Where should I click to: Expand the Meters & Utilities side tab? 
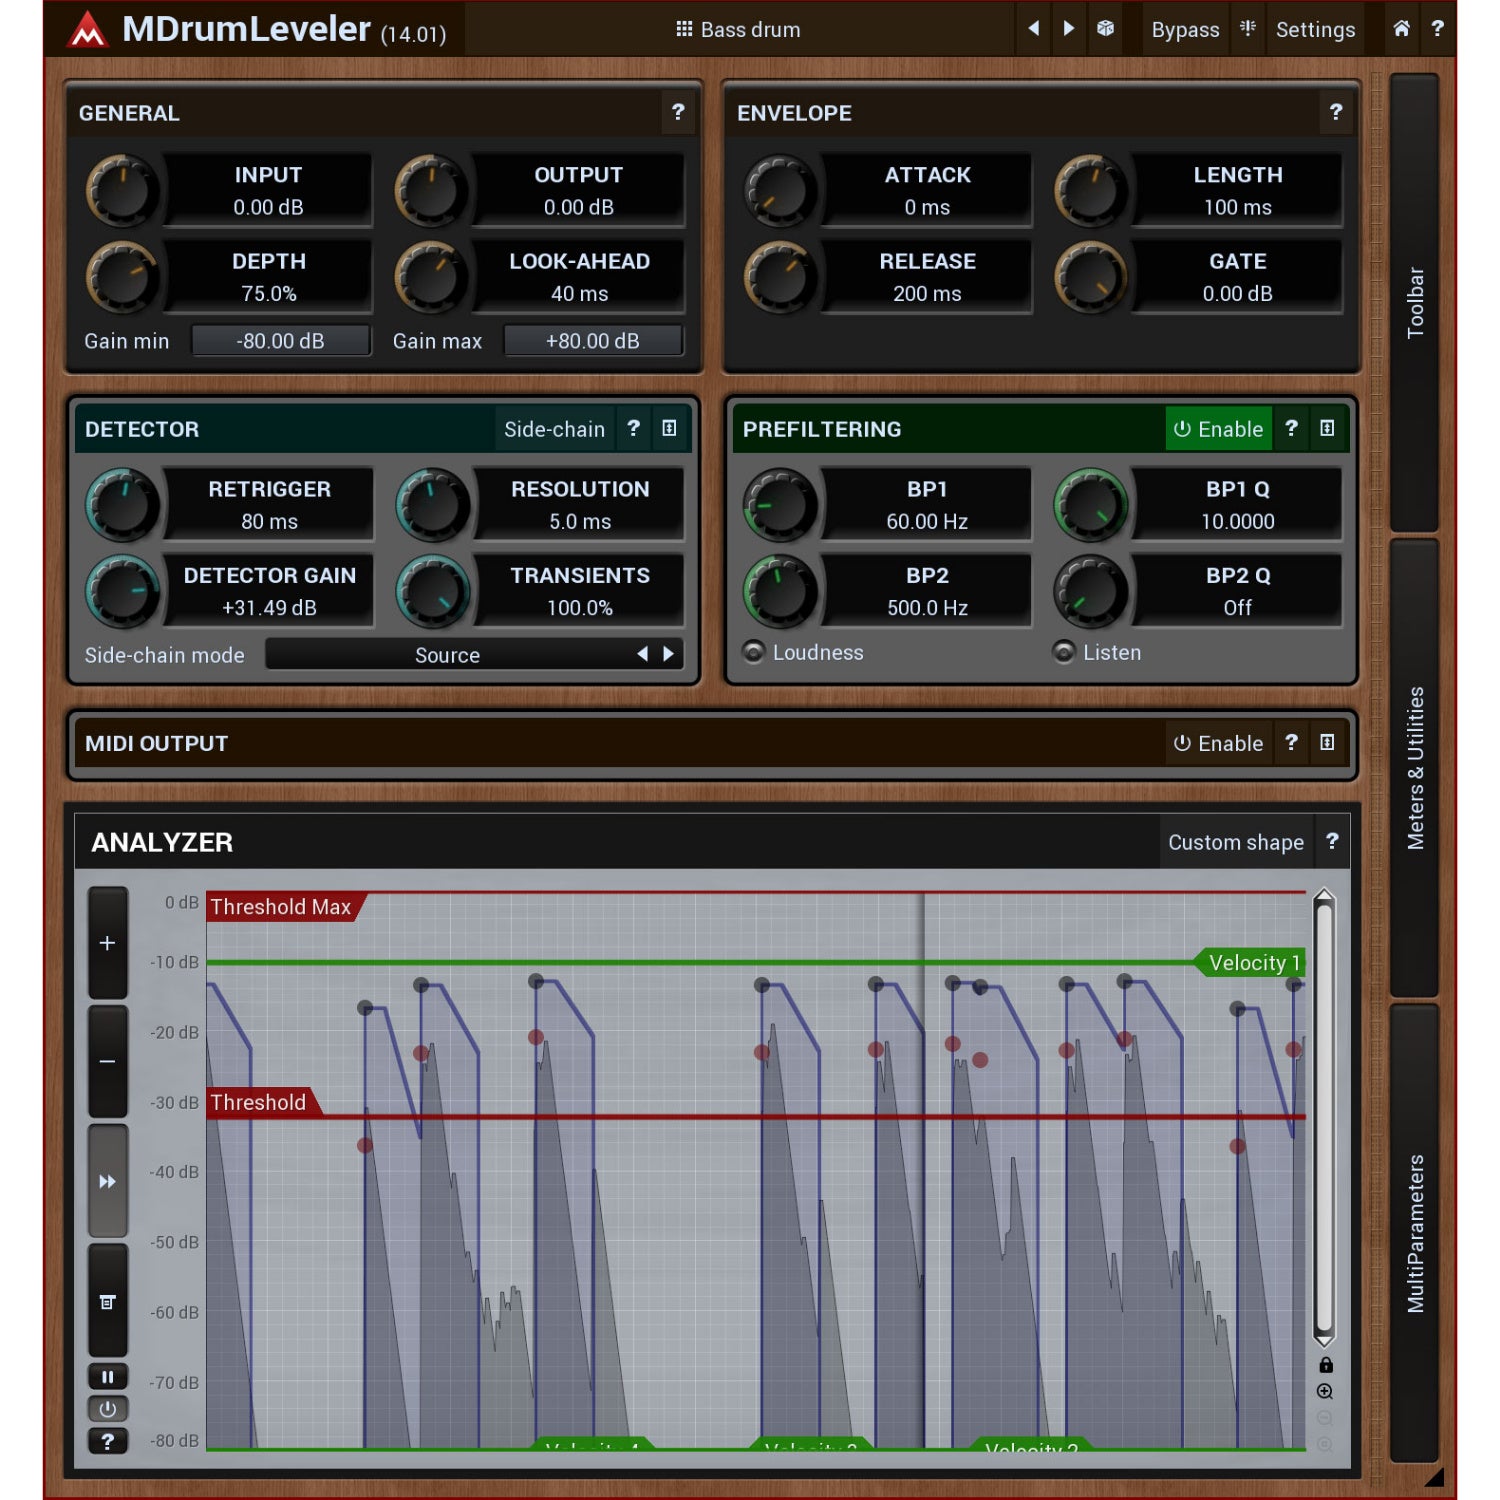pyautogui.click(x=1414, y=768)
